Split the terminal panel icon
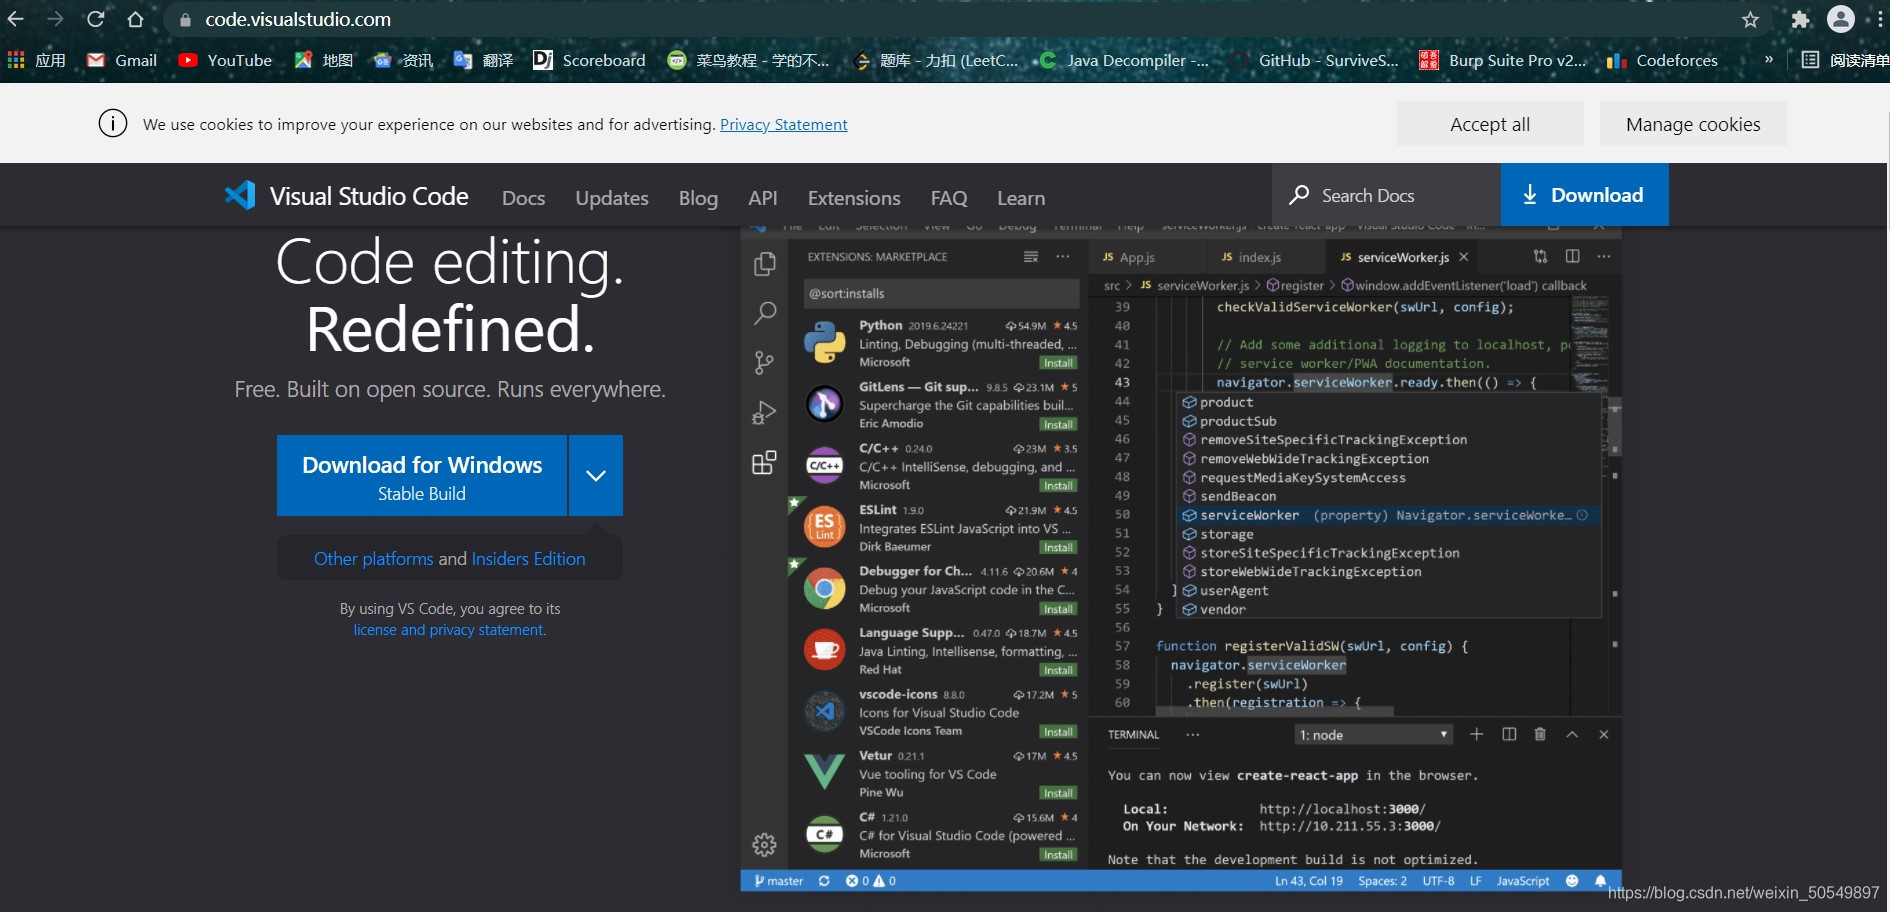This screenshot has height=912, width=1890. click(x=1509, y=734)
